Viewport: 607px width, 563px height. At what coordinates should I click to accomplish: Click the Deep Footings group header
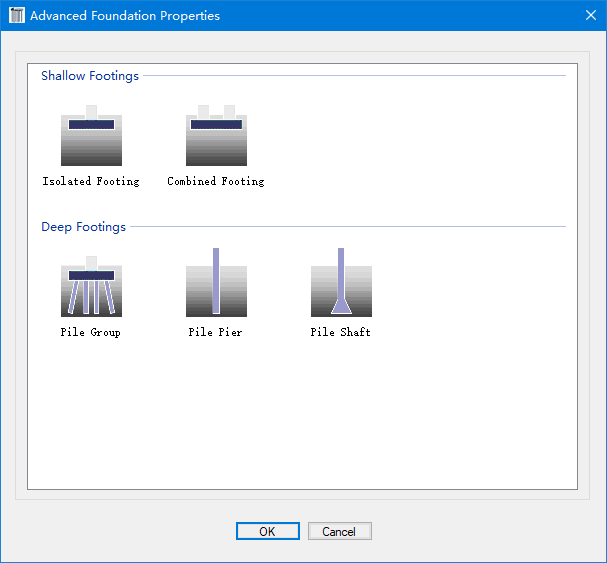[83, 227]
